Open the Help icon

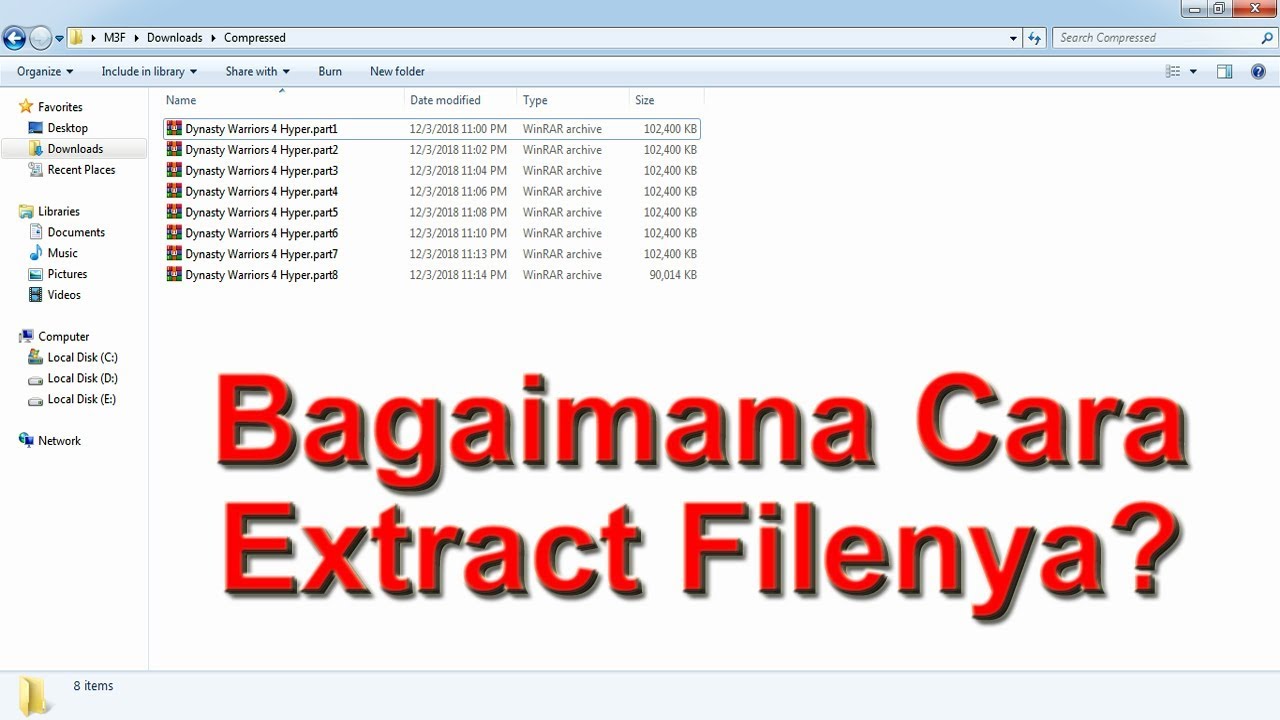(x=1258, y=71)
